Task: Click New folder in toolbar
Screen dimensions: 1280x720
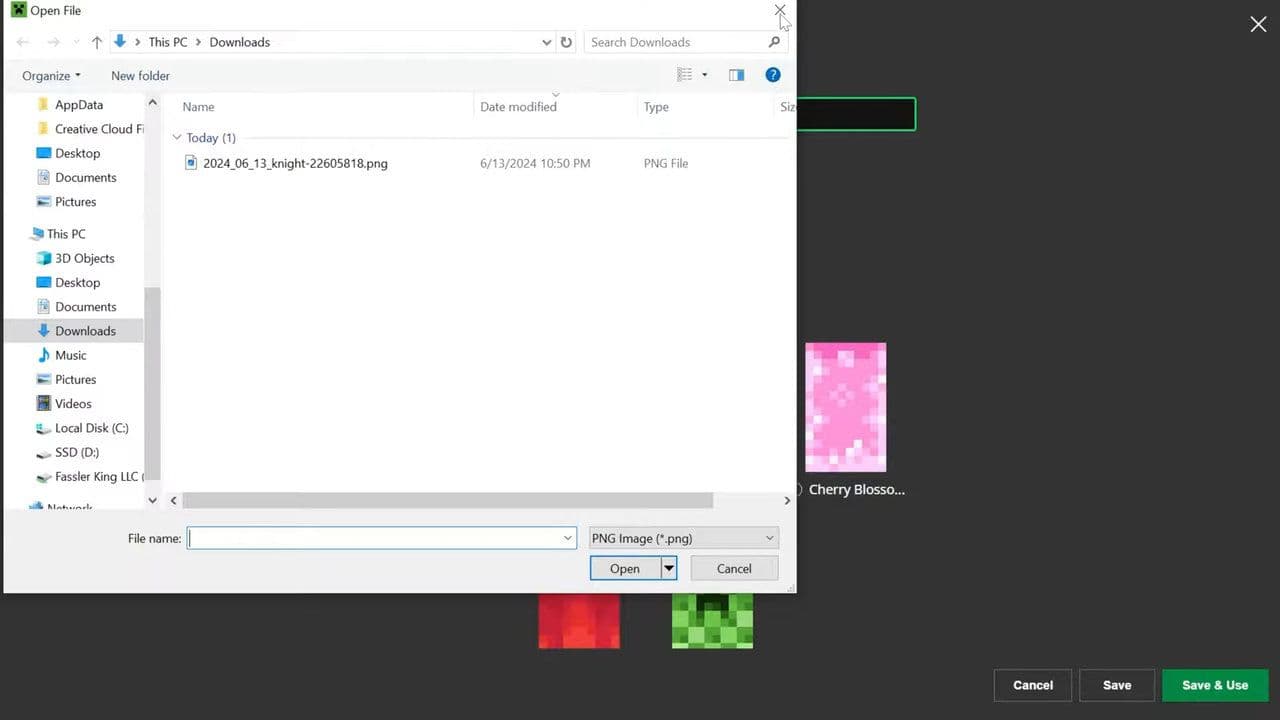Action: pyautogui.click(x=140, y=76)
